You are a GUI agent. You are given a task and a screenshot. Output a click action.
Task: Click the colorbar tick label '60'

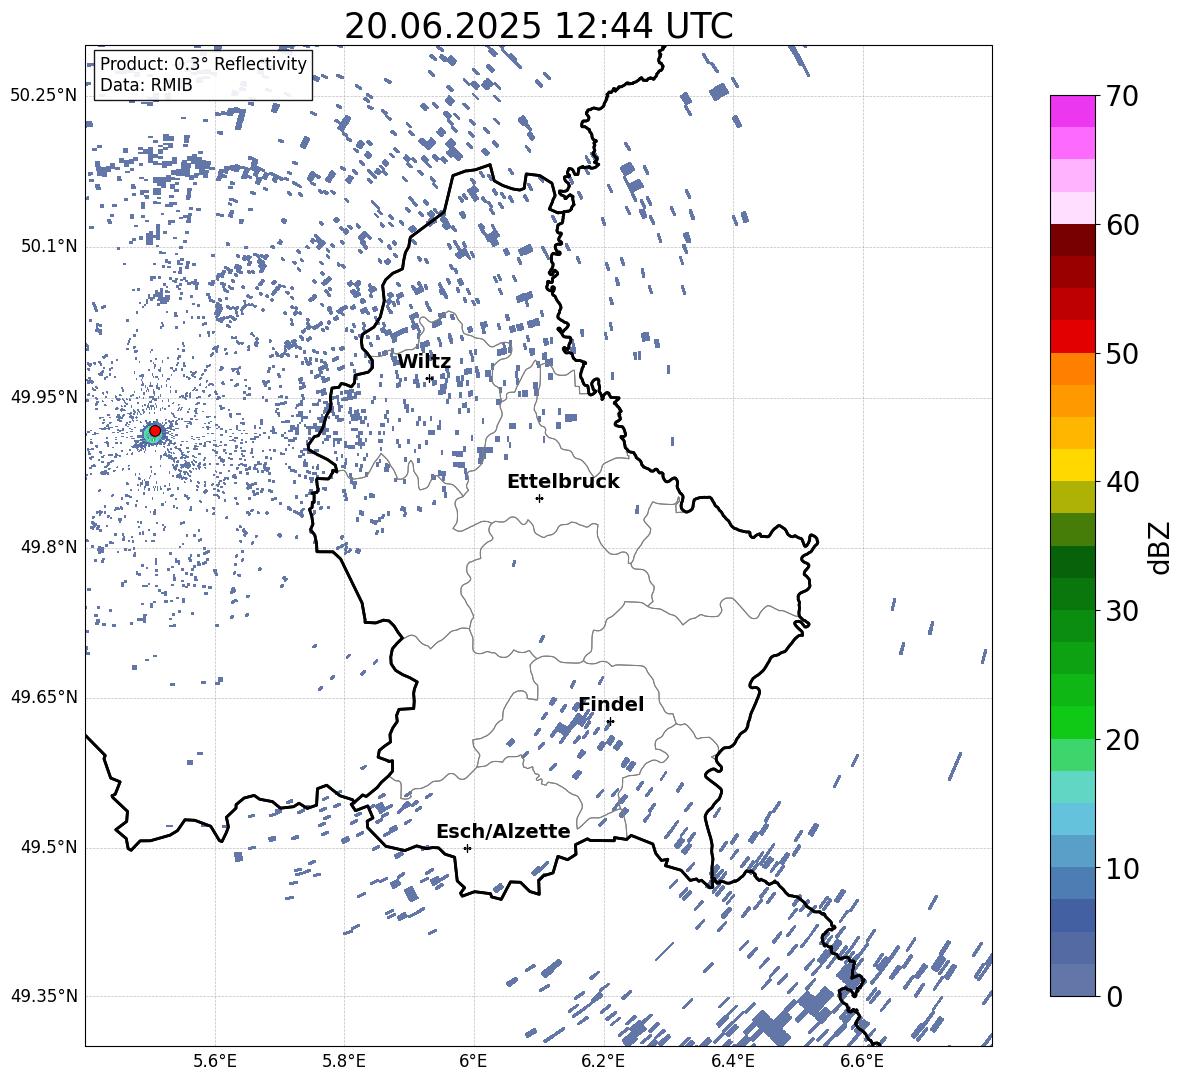click(1123, 225)
